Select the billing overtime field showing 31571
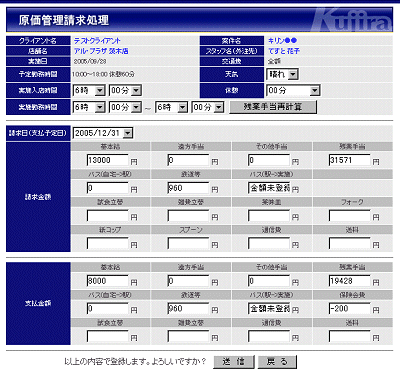 tap(349, 160)
